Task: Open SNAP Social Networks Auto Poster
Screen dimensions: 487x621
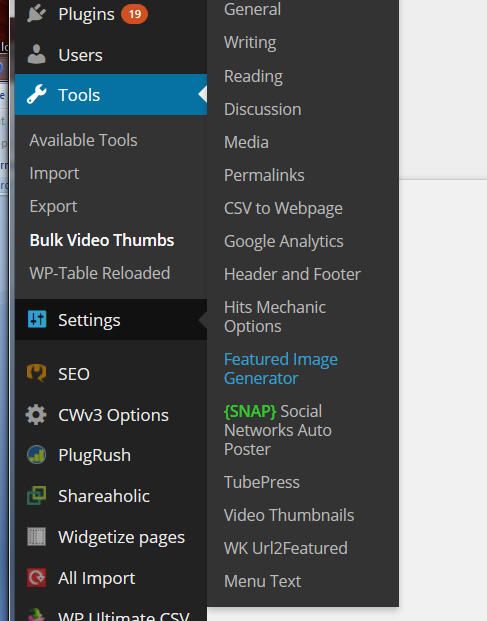Action: point(278,430)
